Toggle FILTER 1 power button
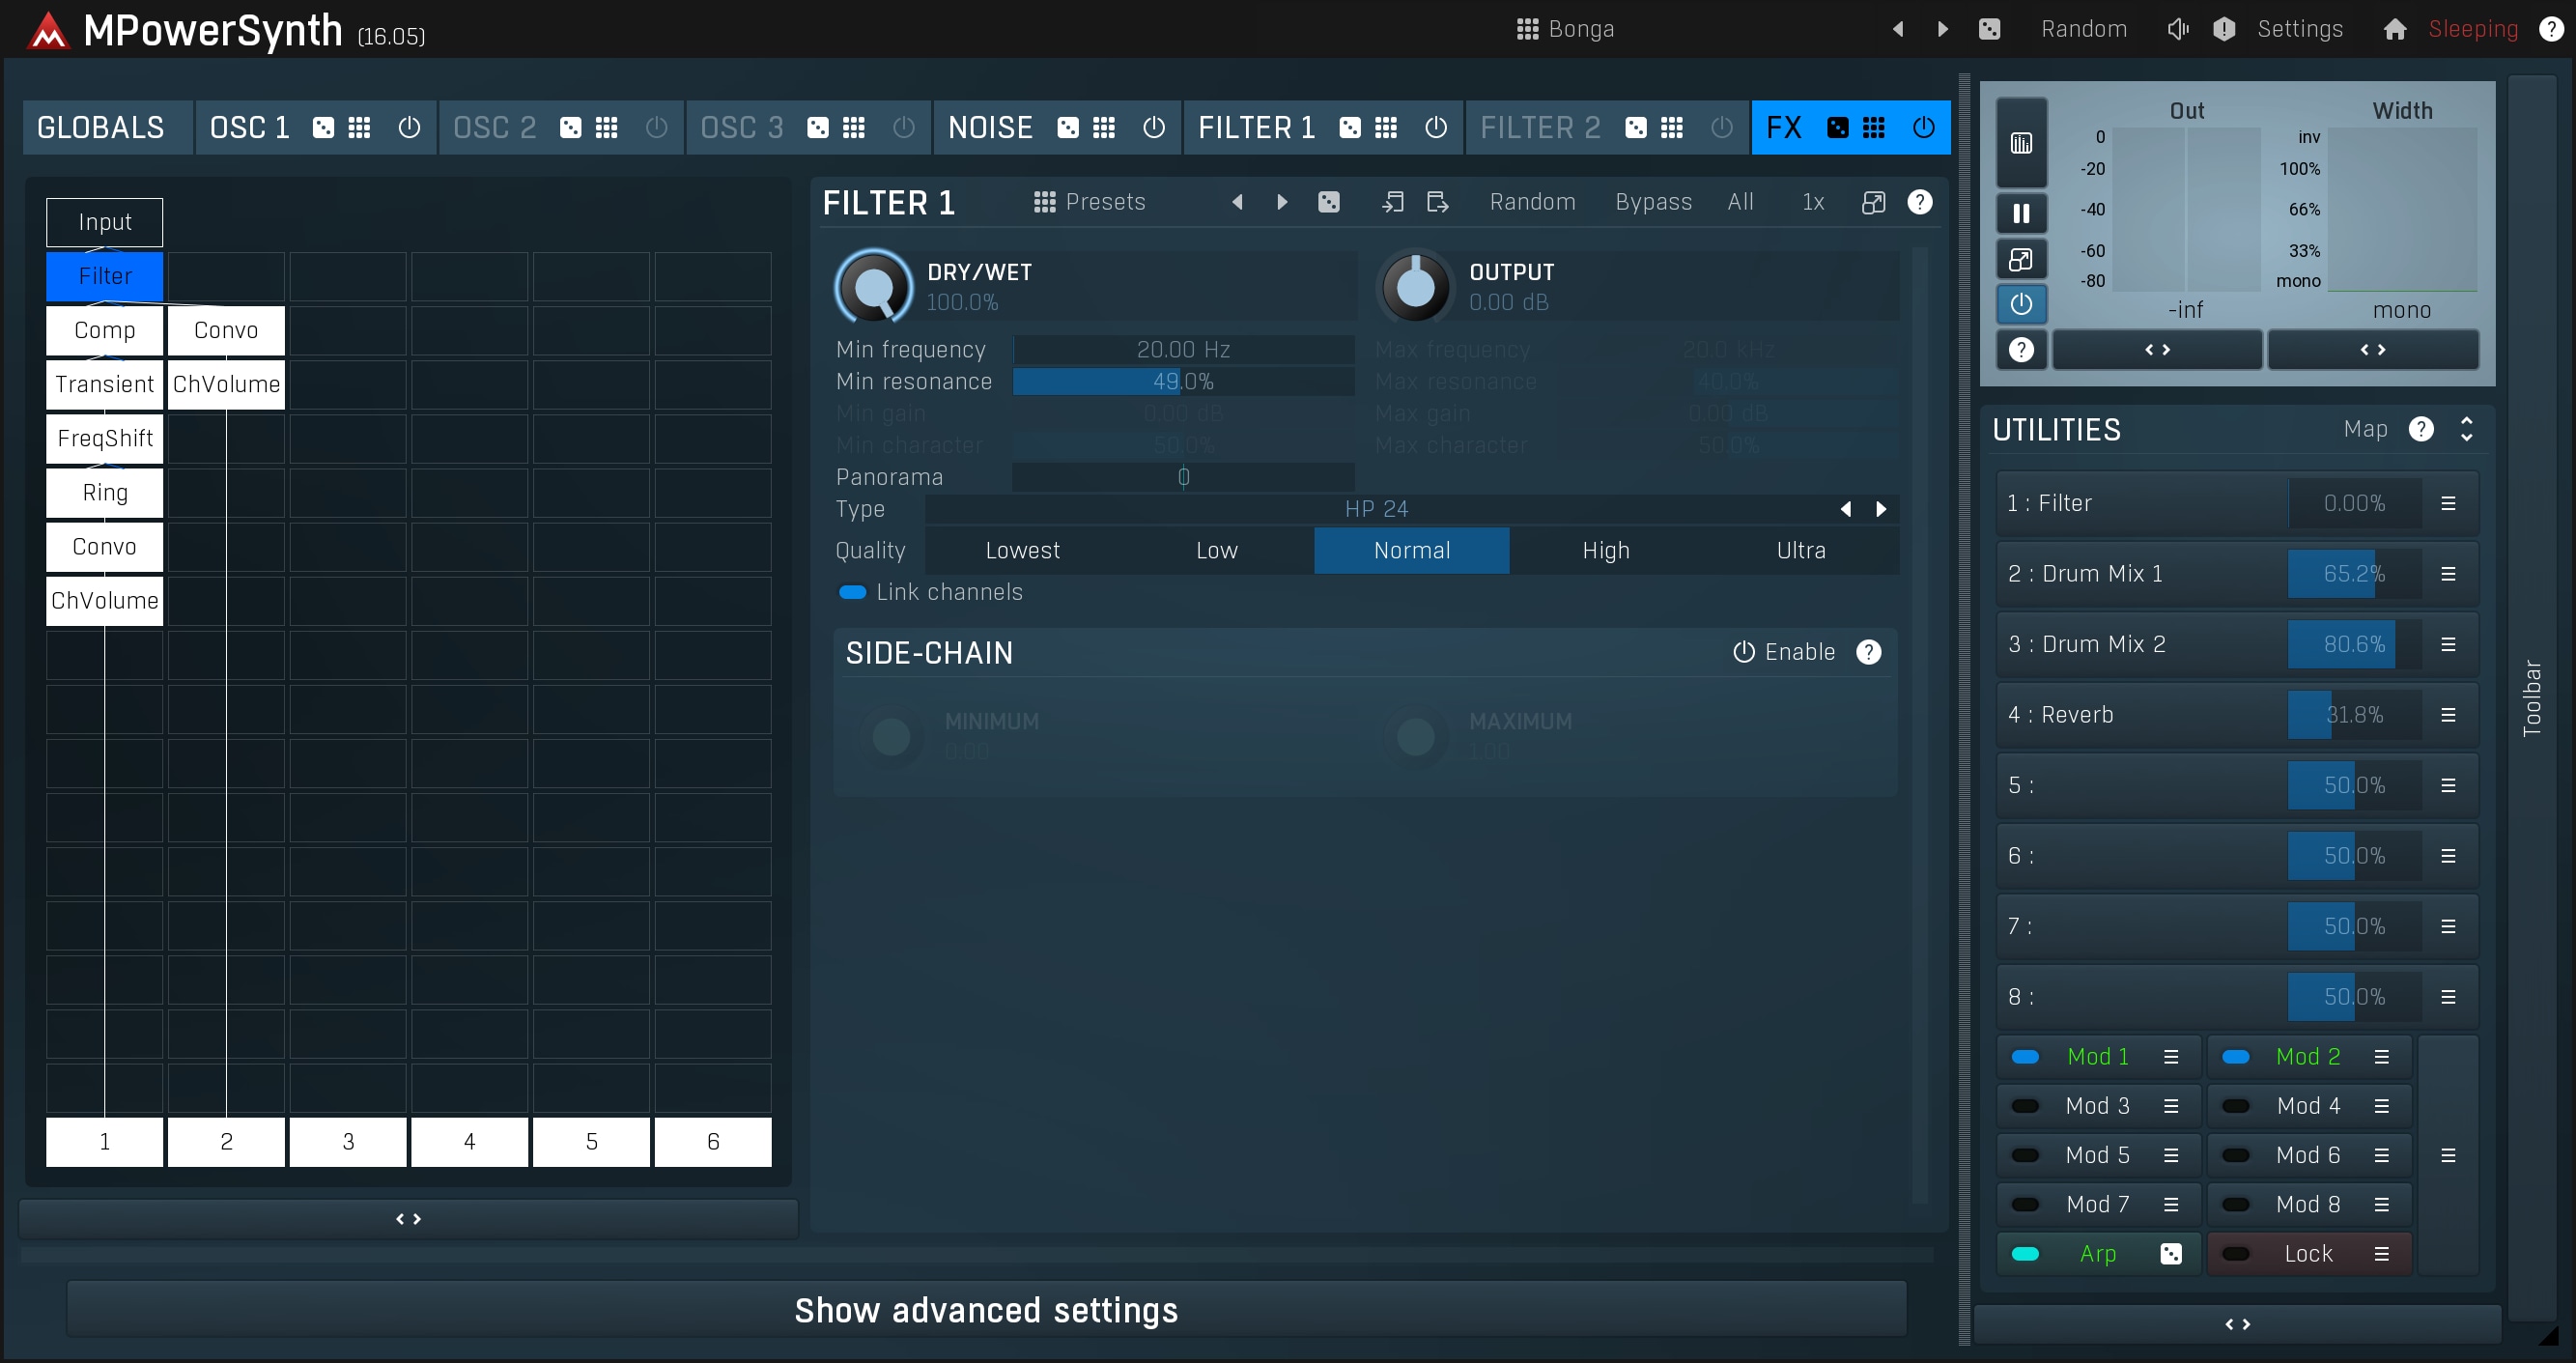 pyautogui.click(x=1435, y=127)
